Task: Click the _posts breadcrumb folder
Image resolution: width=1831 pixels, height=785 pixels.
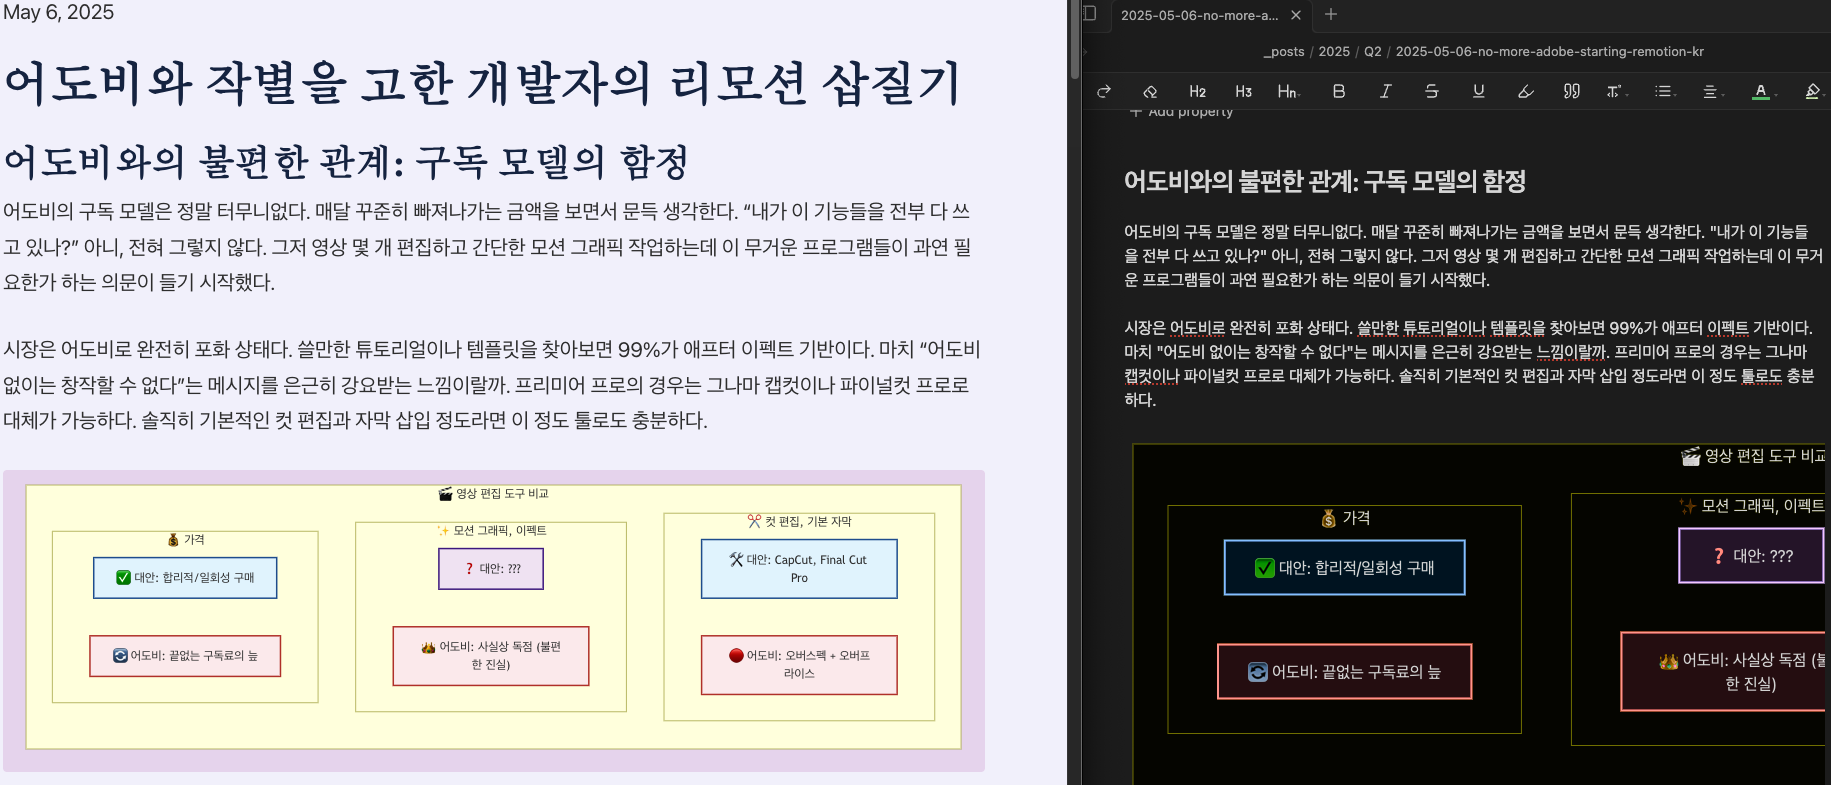Action: [x=1284, y=51]
